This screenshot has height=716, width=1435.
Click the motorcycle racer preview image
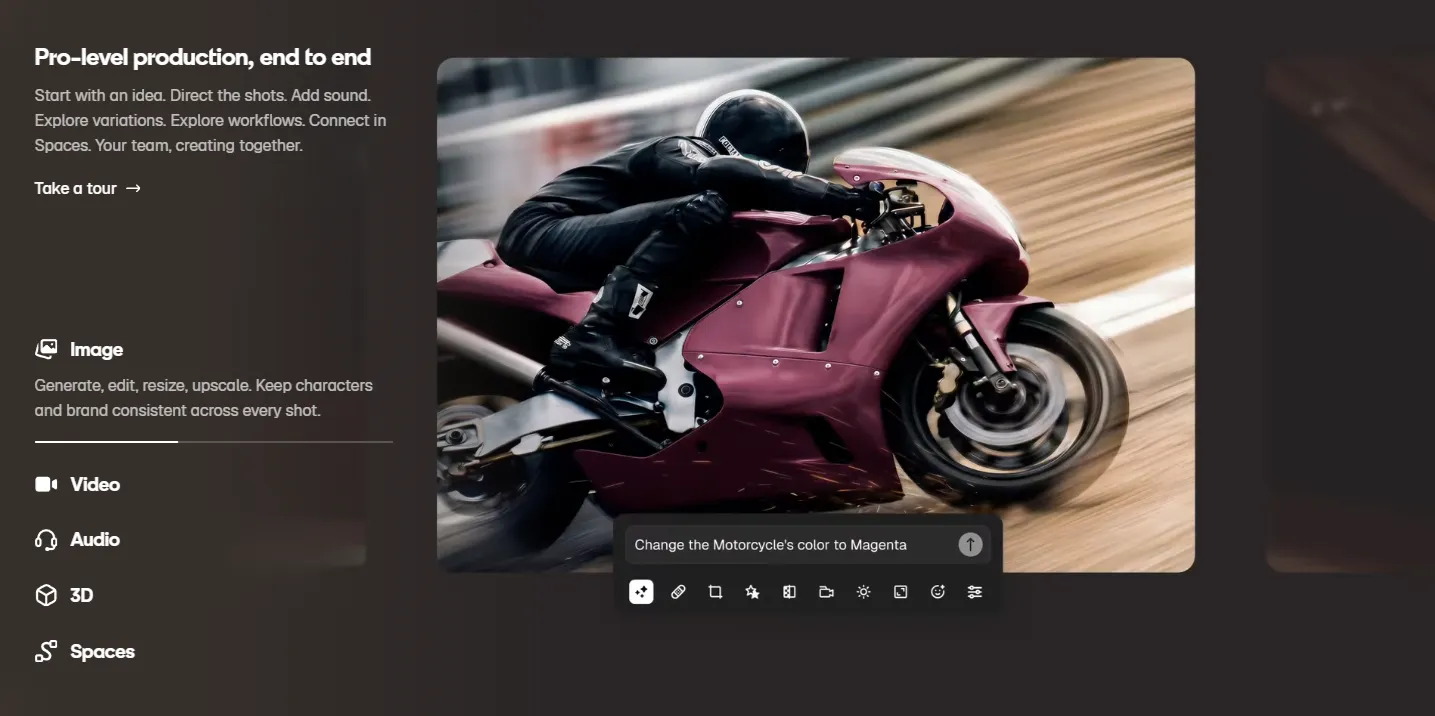click(x=816, y=315)
